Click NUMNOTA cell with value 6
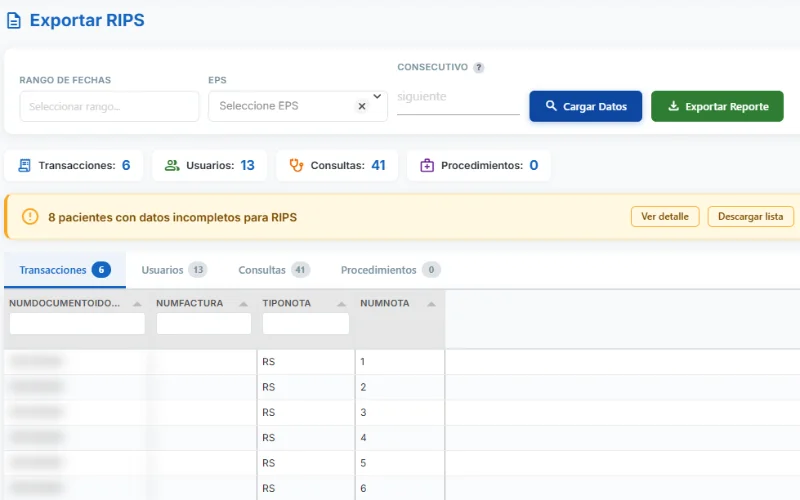The image size is (800, 500). [399, 488]
